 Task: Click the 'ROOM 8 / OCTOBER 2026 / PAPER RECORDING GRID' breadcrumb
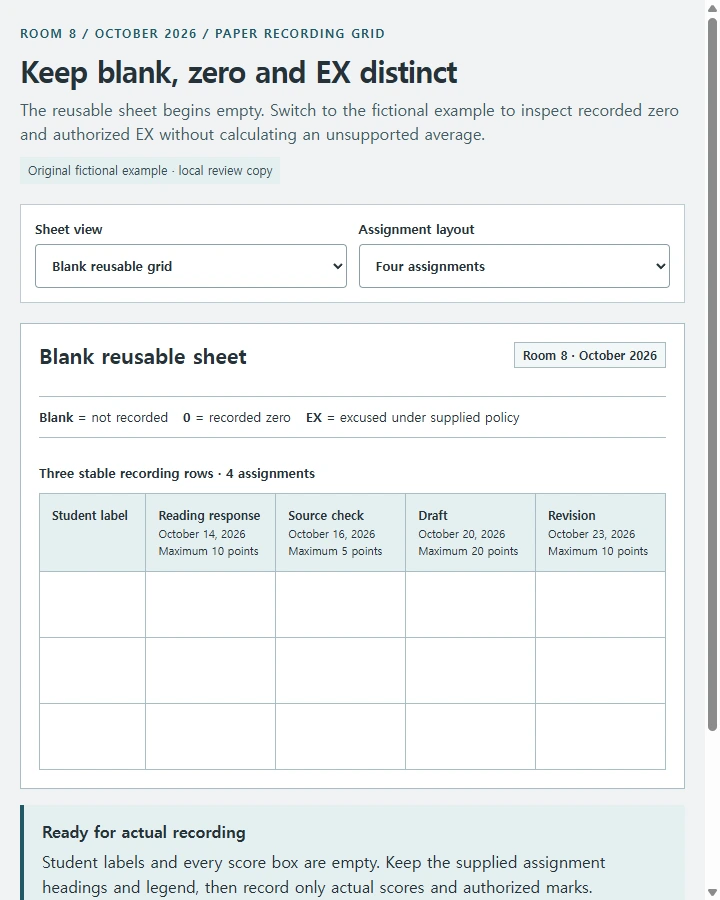point(202,33)
